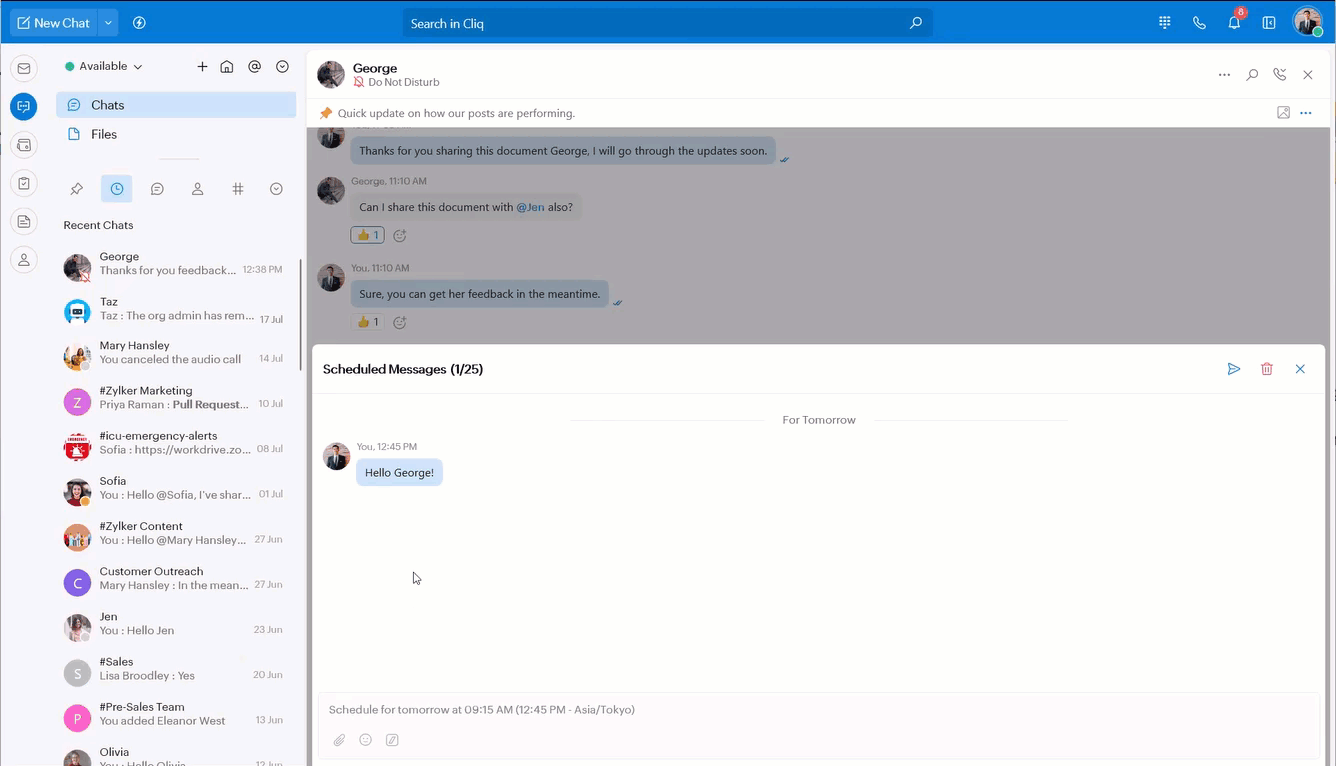Open the Taz bot chat
Image resolution: width=1336 pixels, height=766 pixels.
pos(176,309)
